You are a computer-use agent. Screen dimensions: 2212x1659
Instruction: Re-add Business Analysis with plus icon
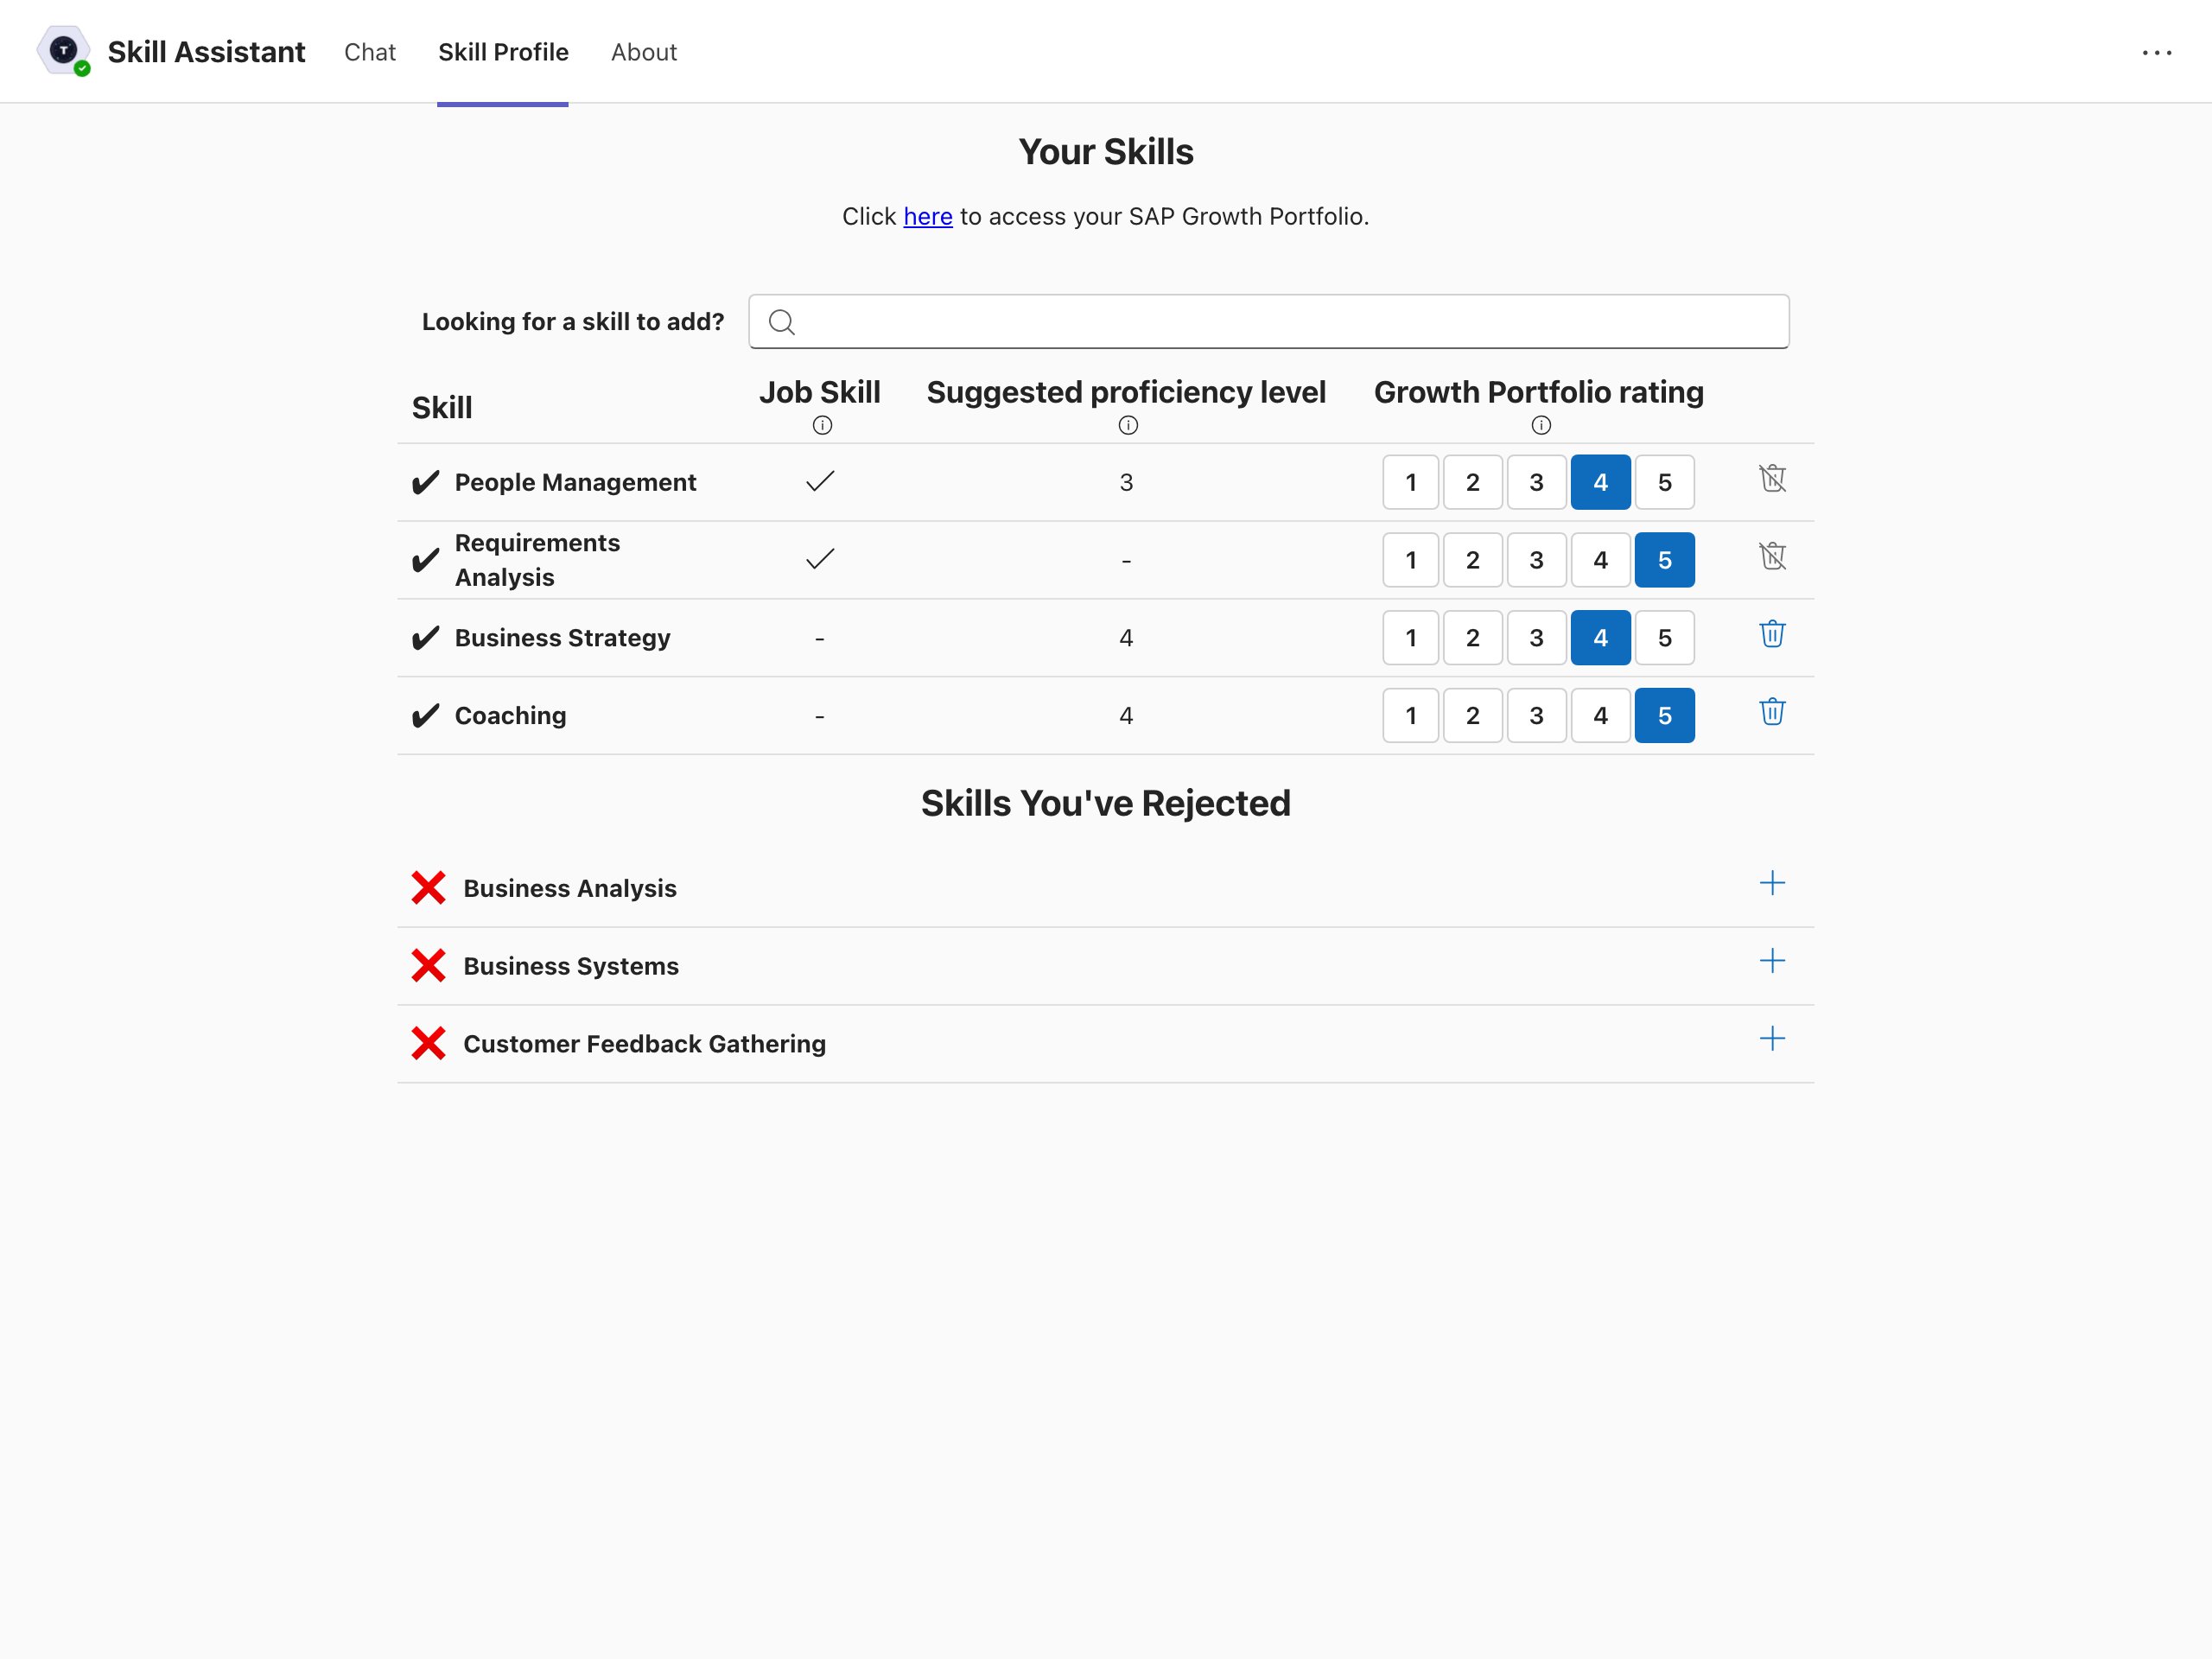click(1772, 883)
